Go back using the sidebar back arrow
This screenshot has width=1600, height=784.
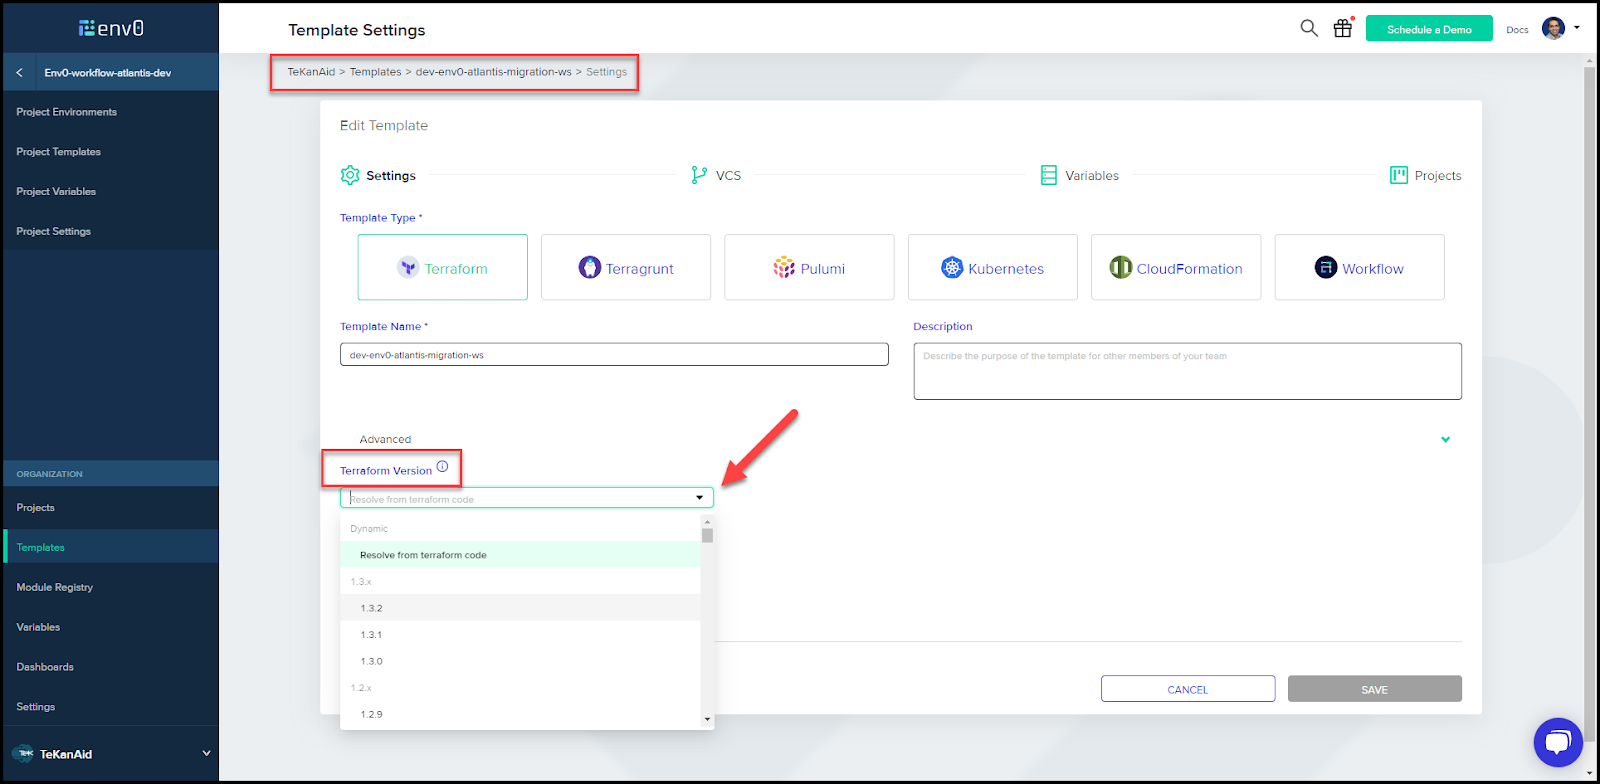(x=19, y=73)
